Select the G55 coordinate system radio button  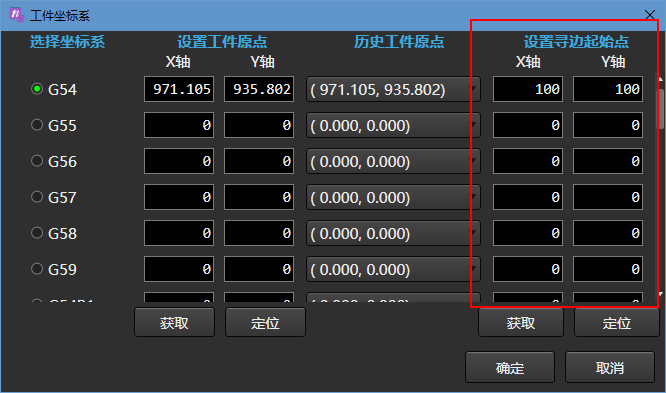[37, 125]
